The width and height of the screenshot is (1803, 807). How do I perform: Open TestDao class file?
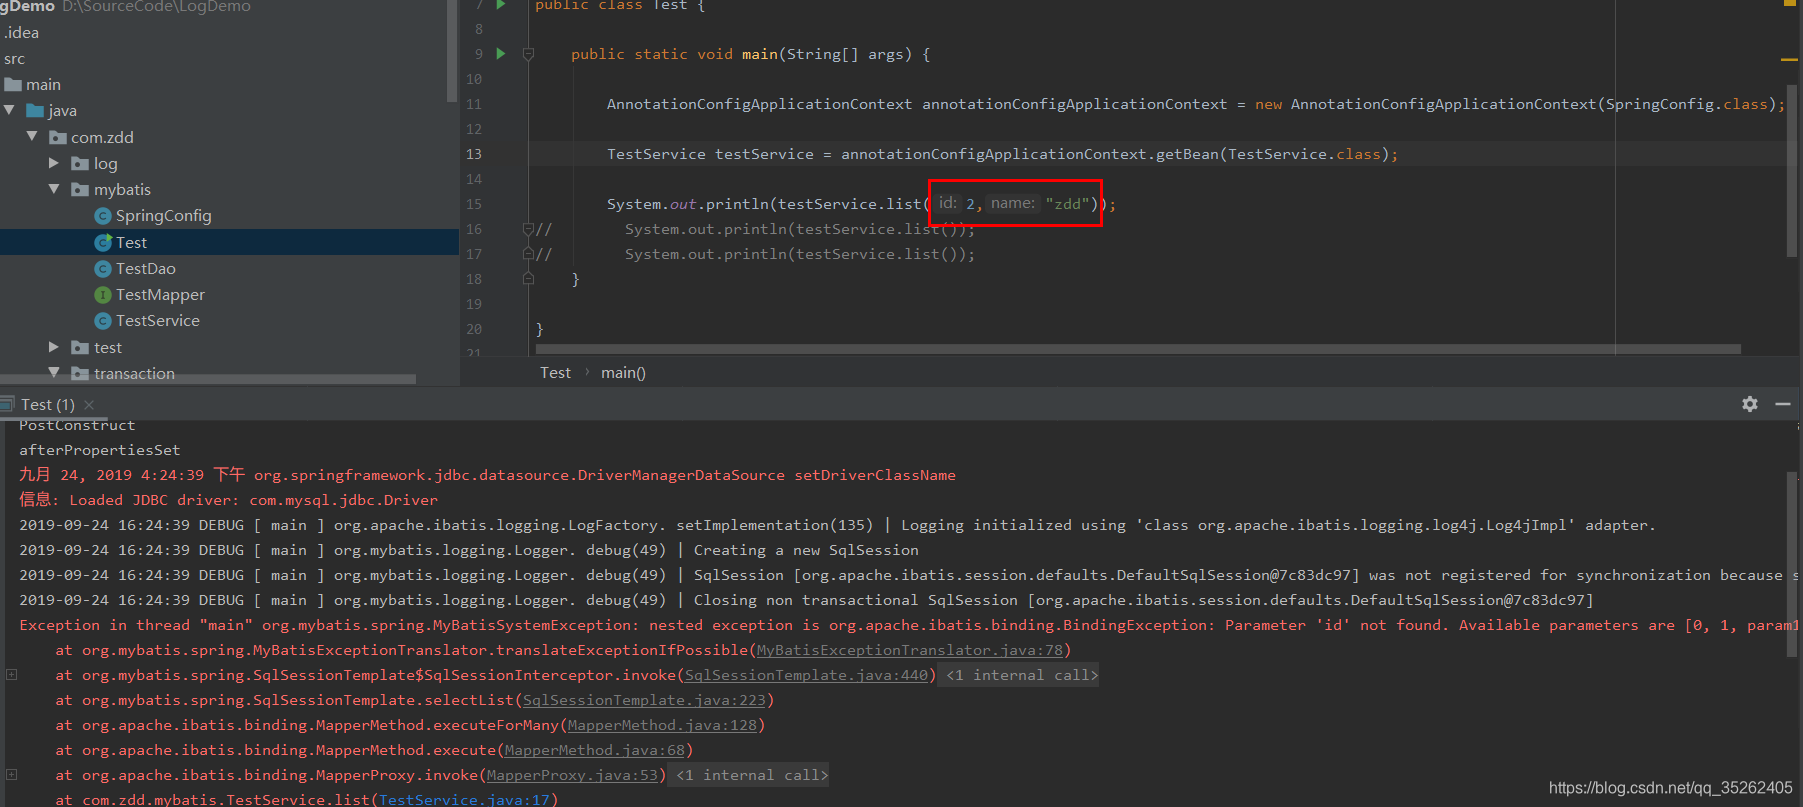145,268
